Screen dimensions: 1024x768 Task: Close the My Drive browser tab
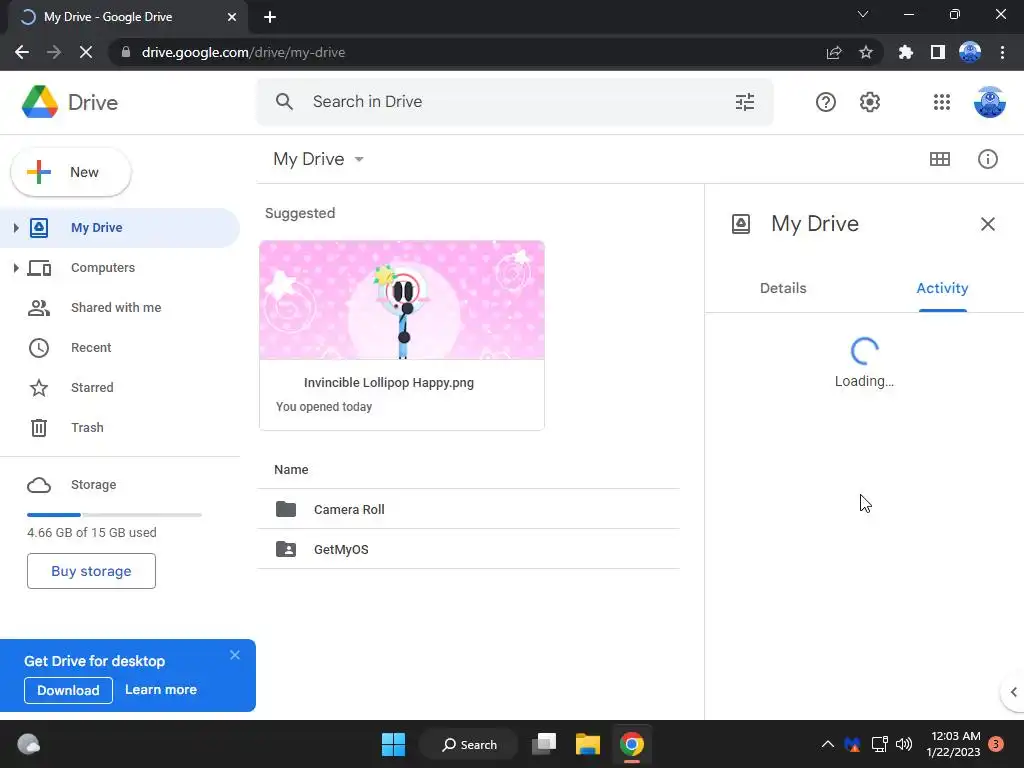(232, 17)
